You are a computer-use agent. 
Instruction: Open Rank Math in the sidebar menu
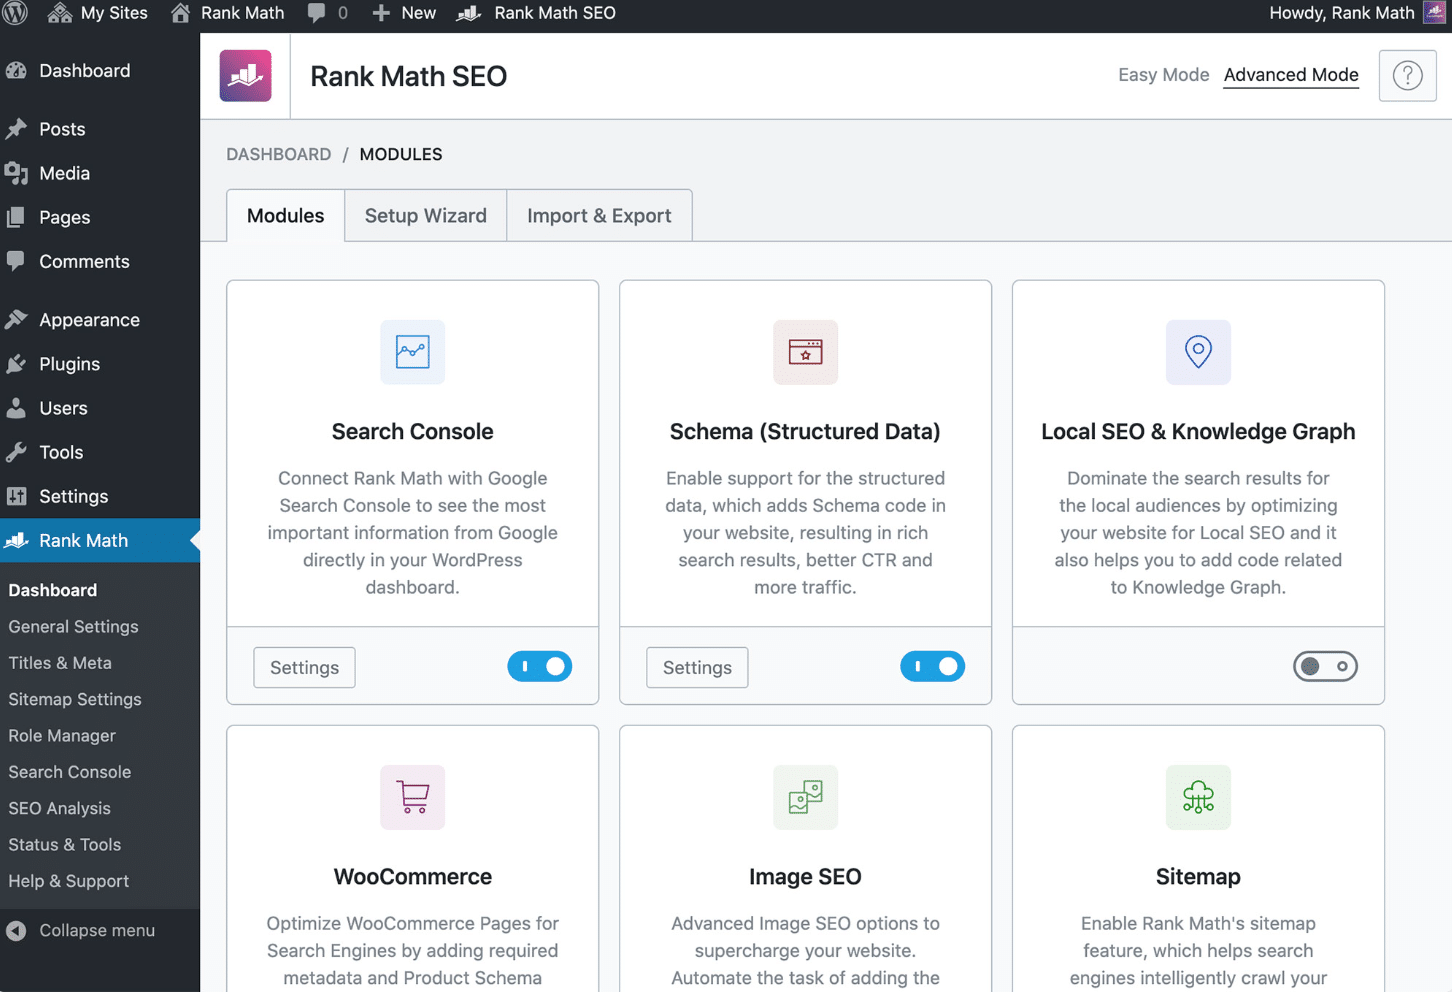(x=100, y=540)
